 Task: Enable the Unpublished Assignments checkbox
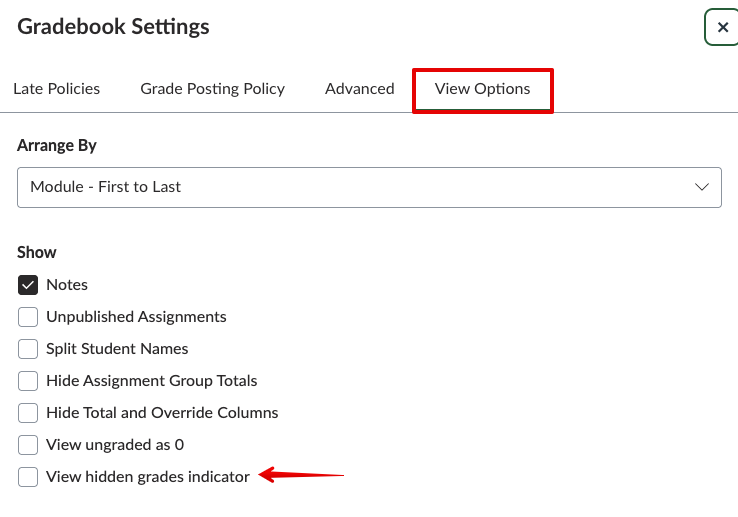coord(28,317)
